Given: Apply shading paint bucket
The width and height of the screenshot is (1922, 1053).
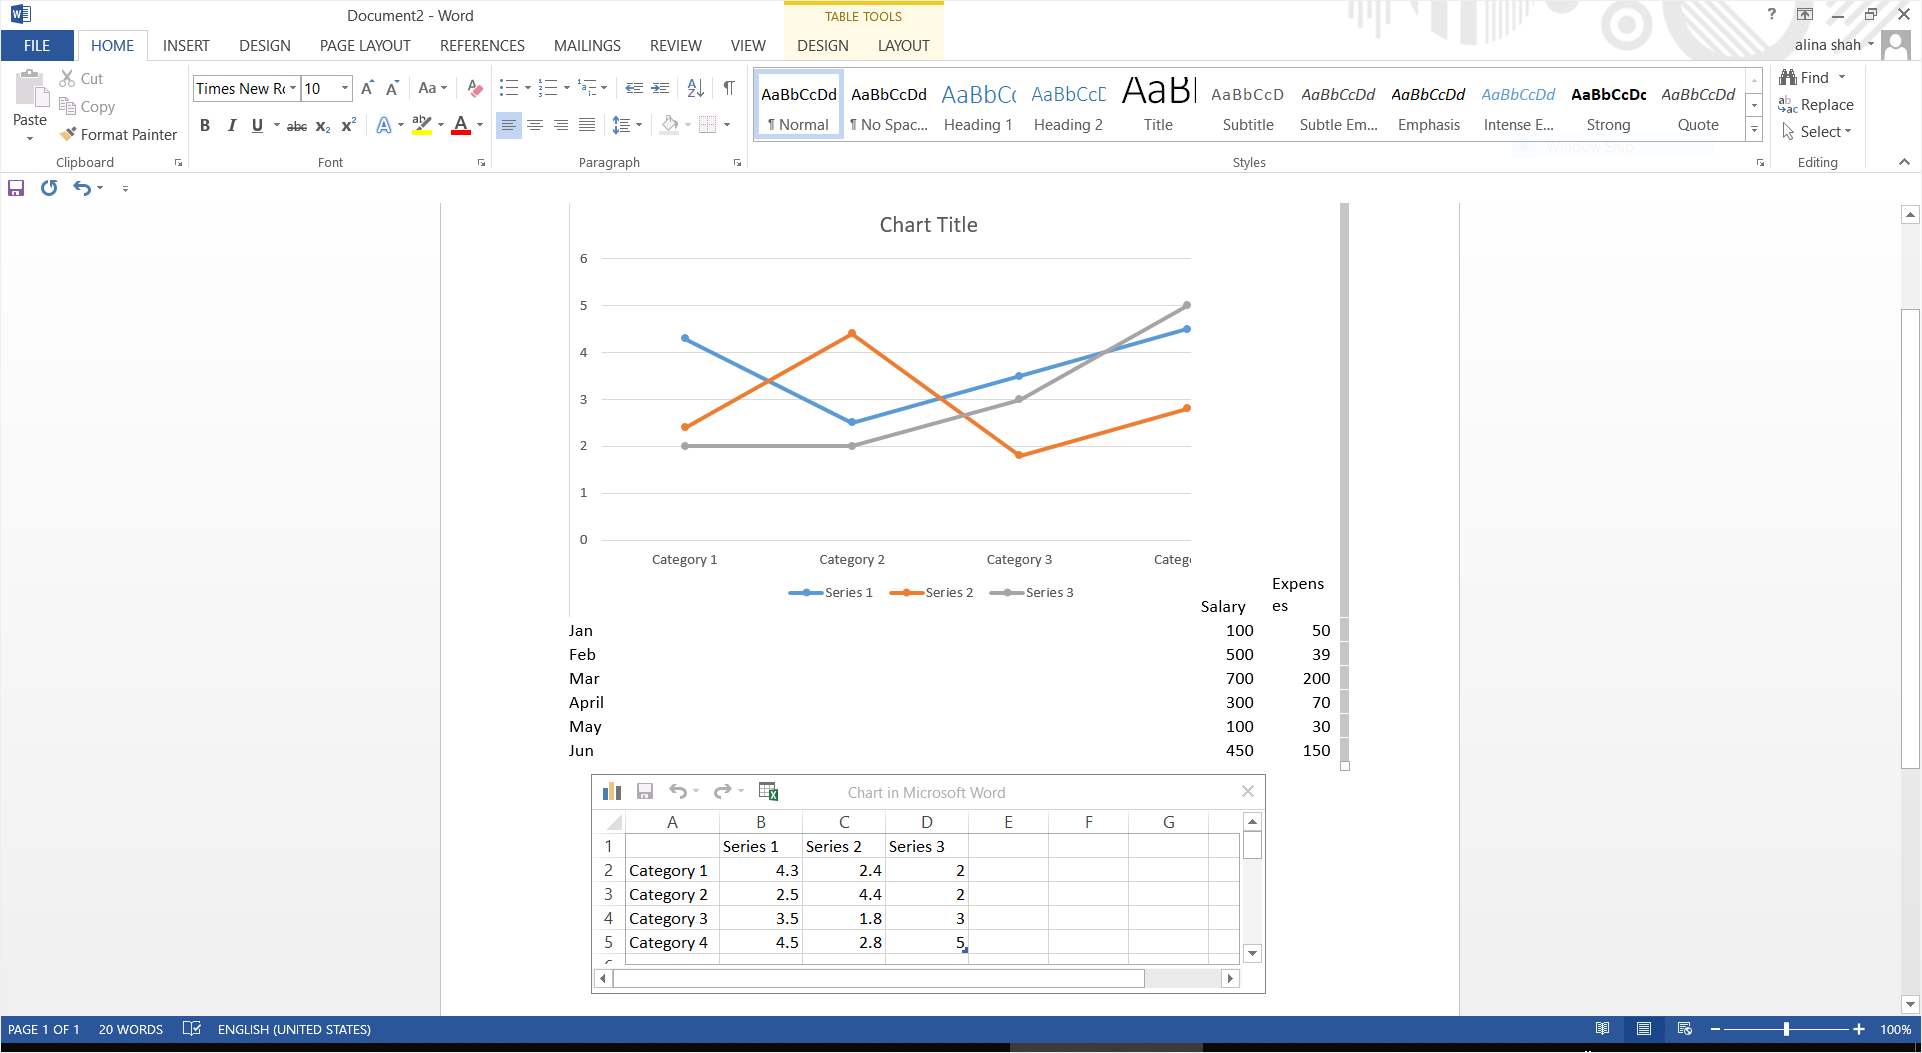Looking at the screenshot, I should pyautogui.click(x=670, y=125).
